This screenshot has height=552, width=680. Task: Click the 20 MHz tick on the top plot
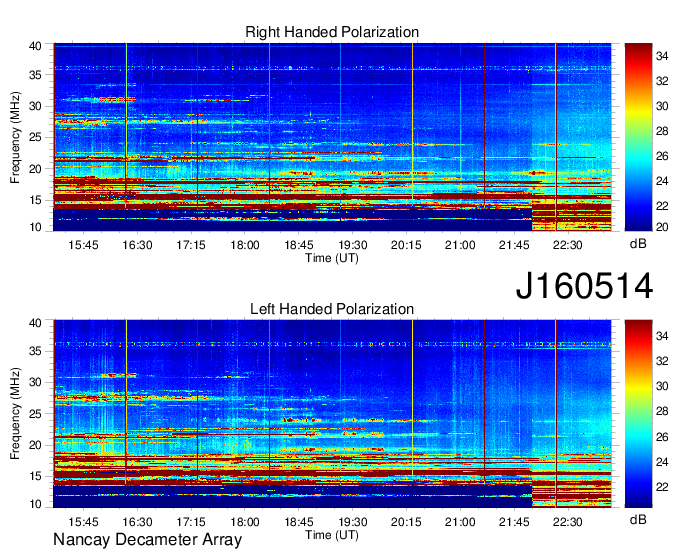pyautogui.click(x=35, y=169)
